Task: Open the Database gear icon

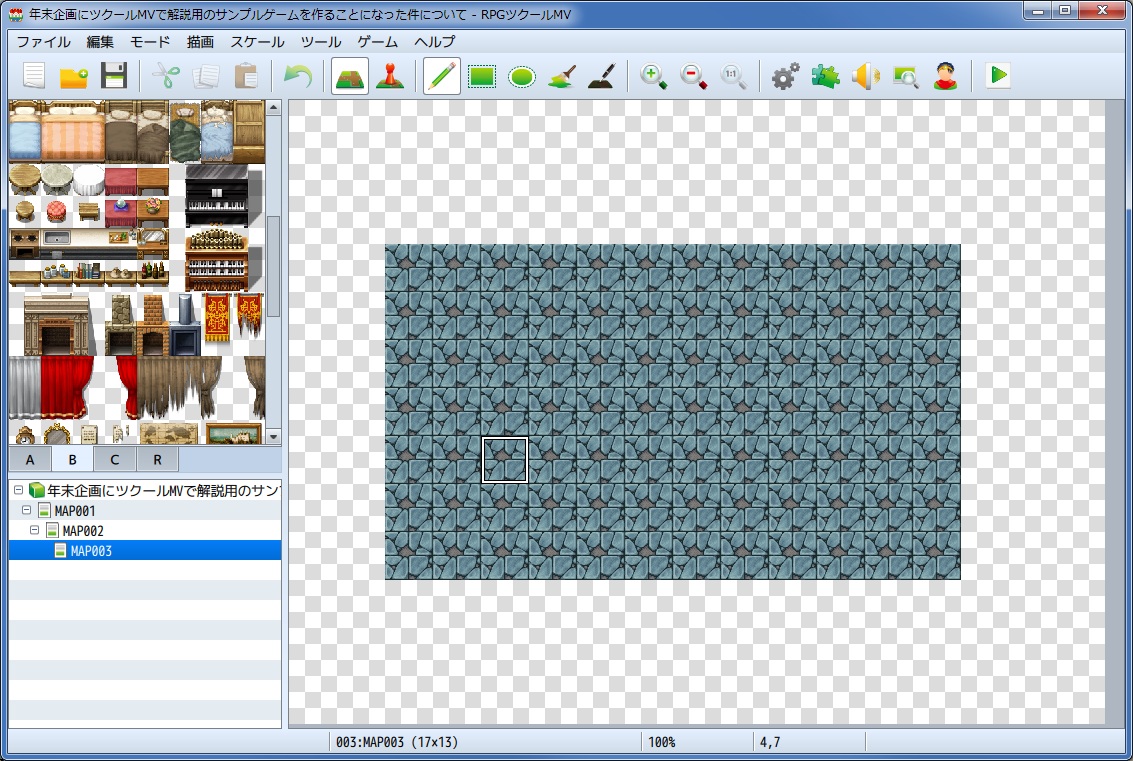Action: pos(786,77)
